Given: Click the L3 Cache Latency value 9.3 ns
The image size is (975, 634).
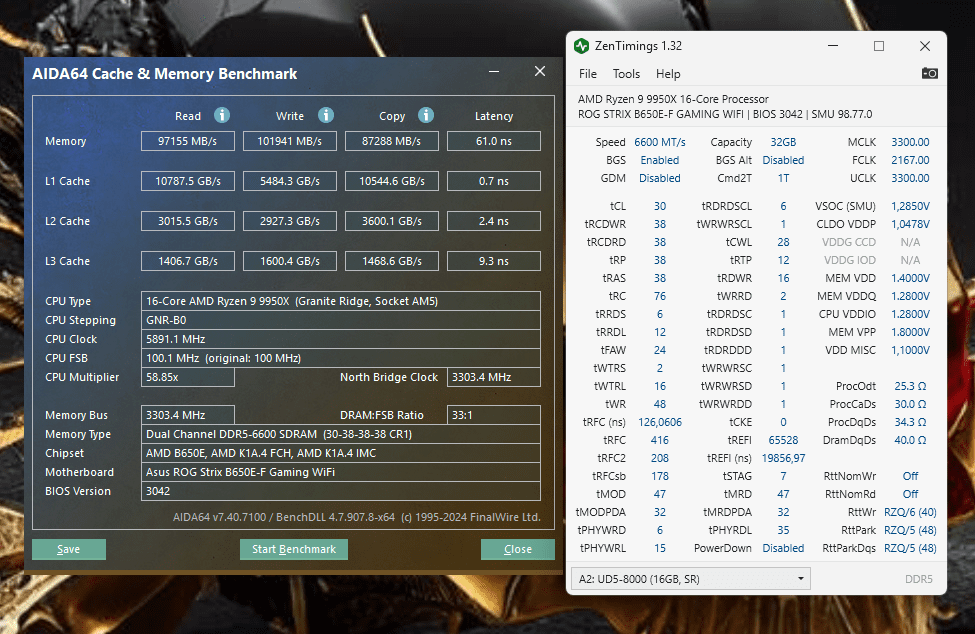Looking at the screenshot, I should 494,261.
